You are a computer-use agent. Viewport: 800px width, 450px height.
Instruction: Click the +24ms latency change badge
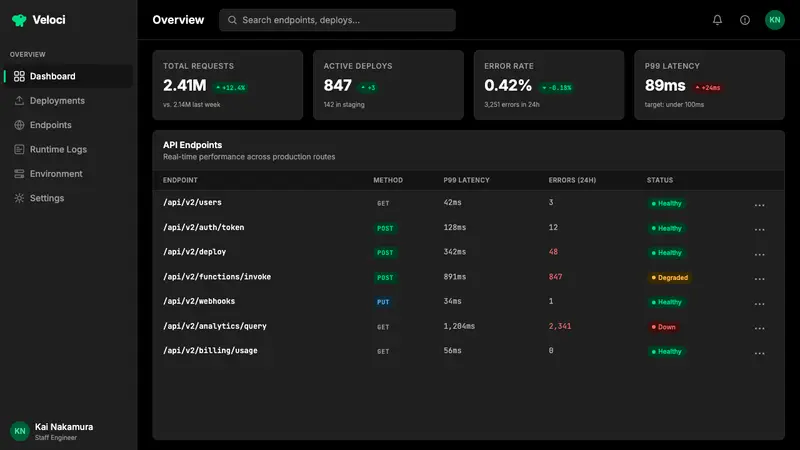click(708, 88)
